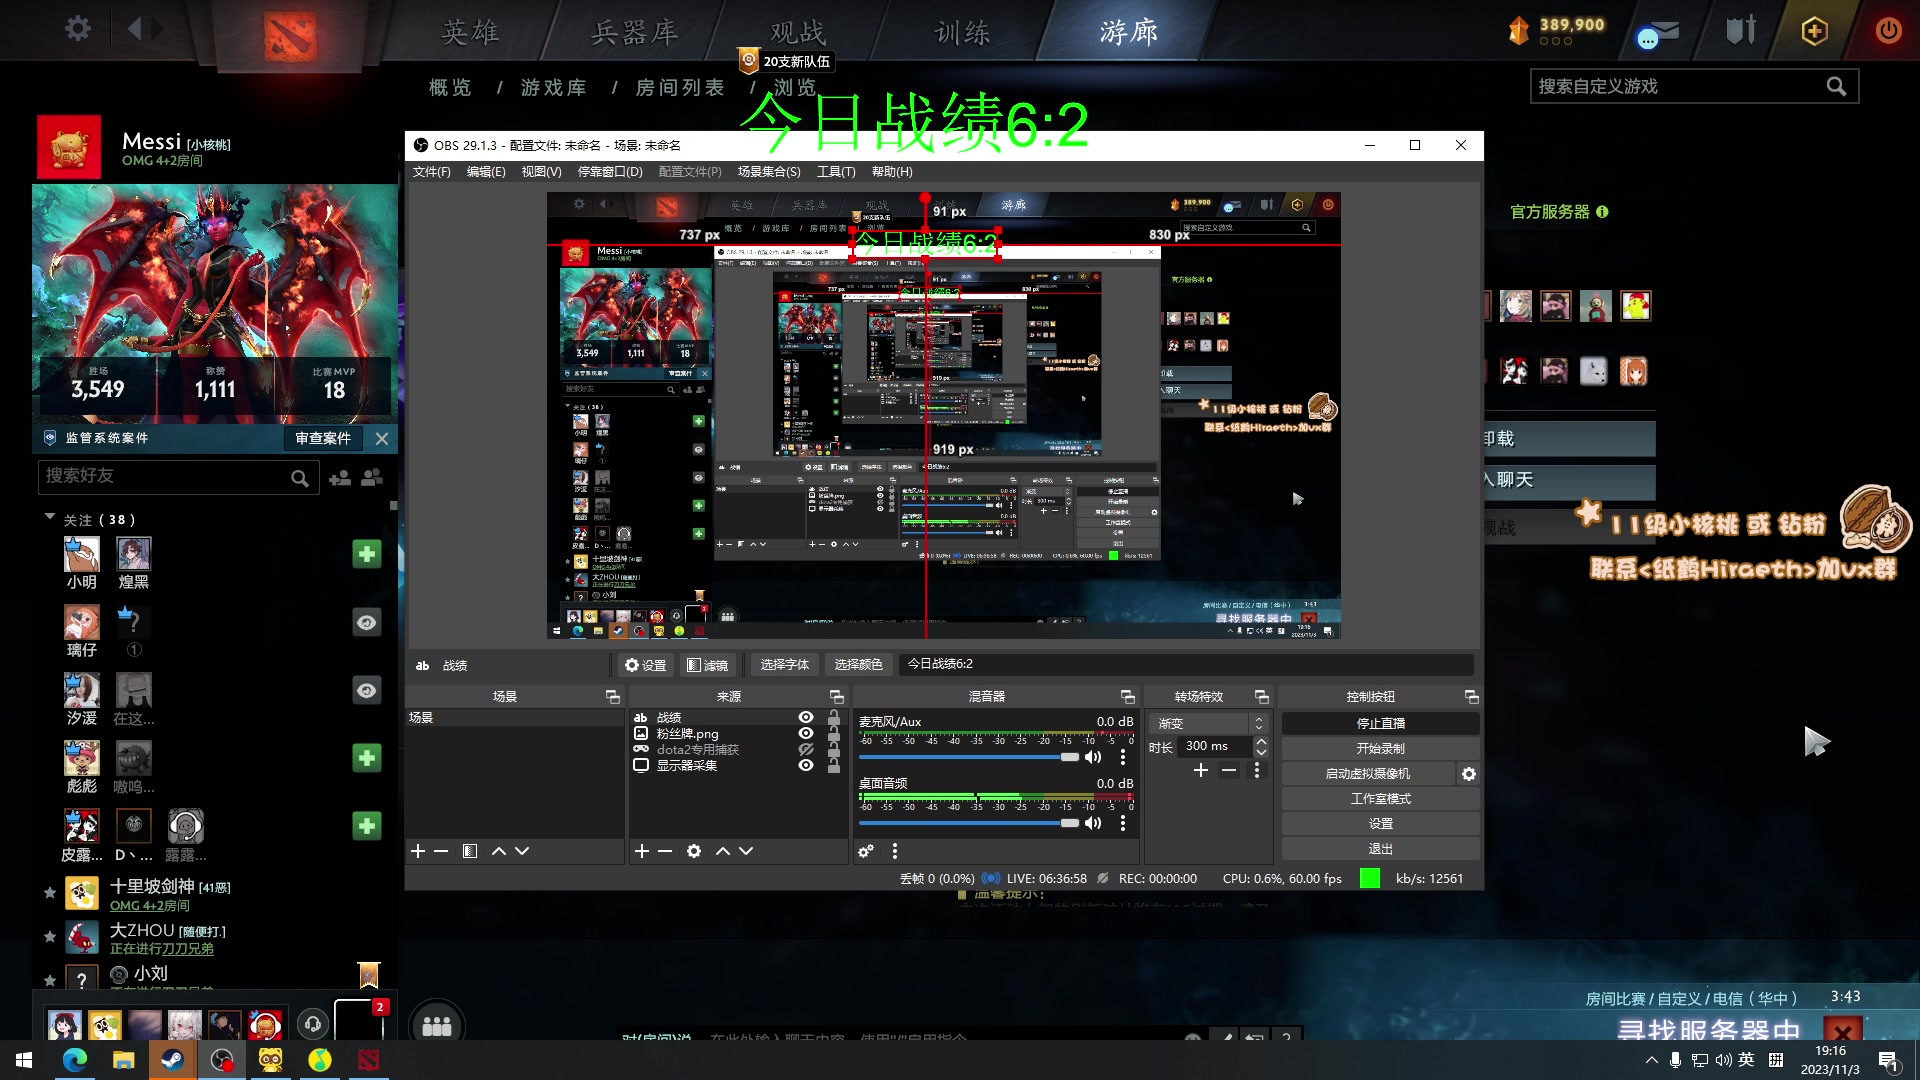Open 桌面音频 three-dot options menu

[x=1123, y=823]
